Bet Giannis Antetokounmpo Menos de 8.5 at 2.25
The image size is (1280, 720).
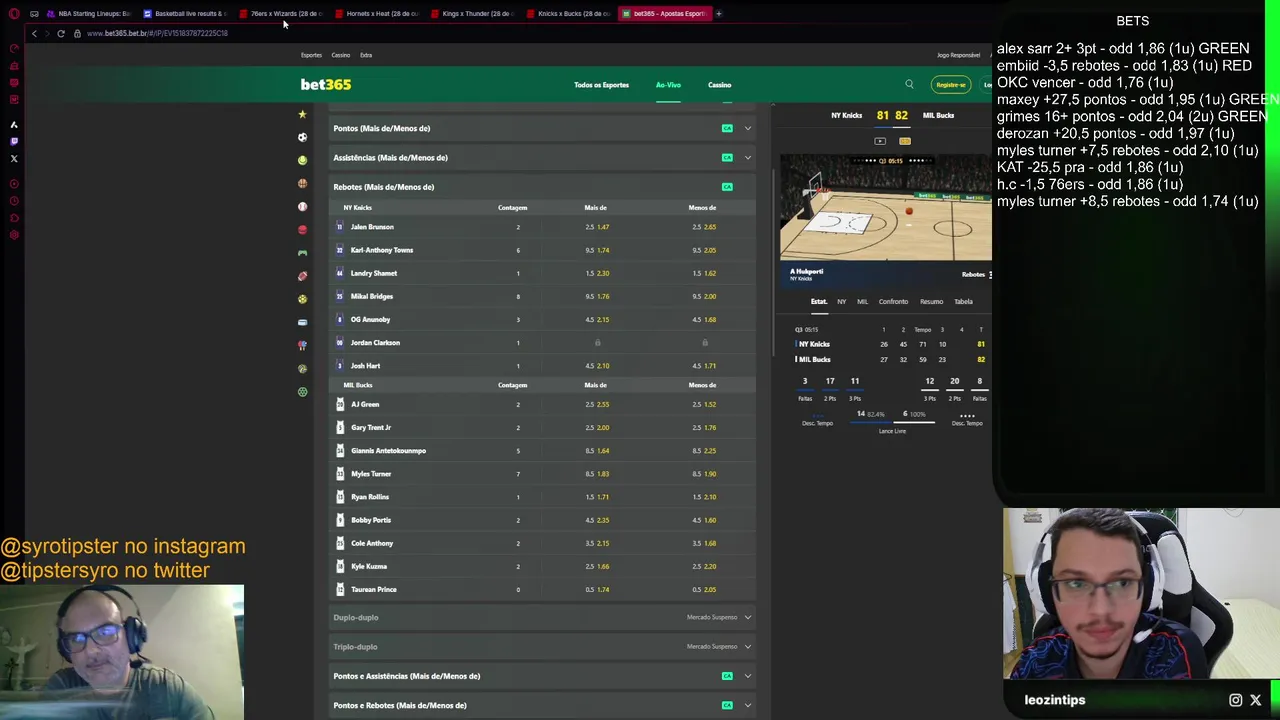tap(704, 451)
